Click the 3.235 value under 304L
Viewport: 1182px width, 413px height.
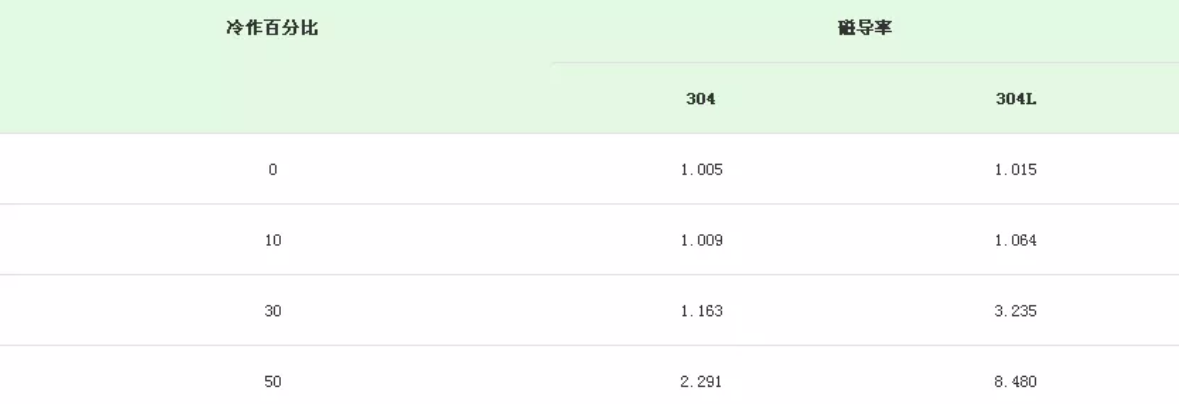click(1016, 311)
